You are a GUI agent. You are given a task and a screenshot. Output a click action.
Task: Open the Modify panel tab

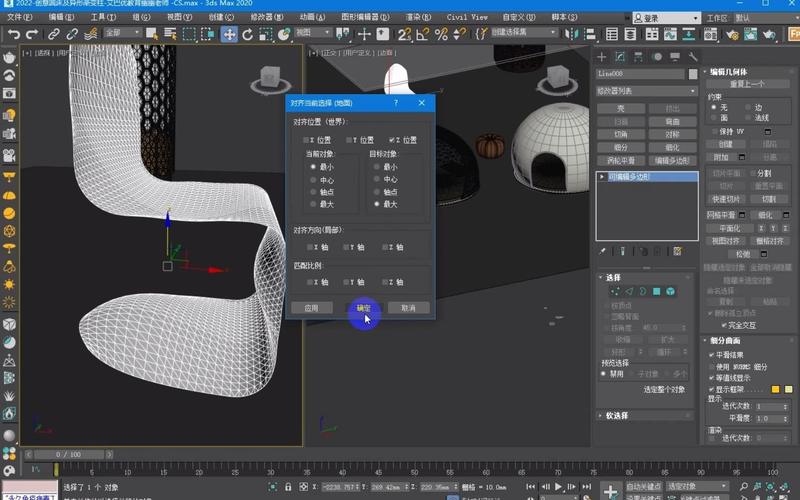(x=620, y=56)
